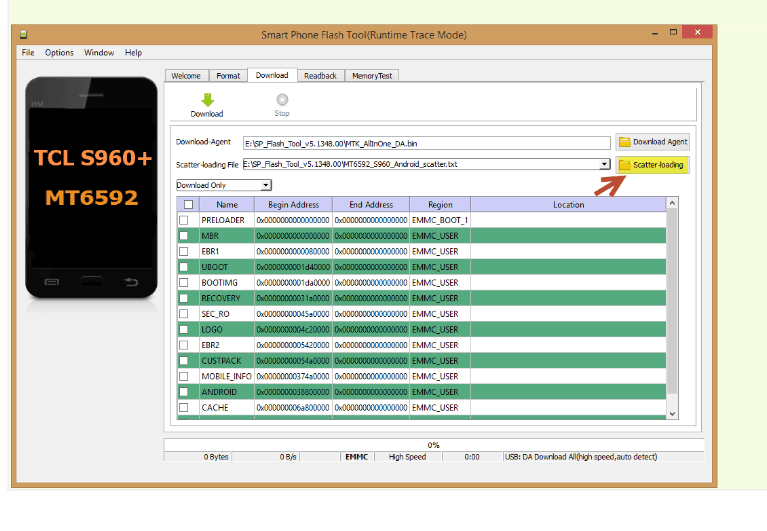Image resolution: width=767 pixels, height=531 pixels.
Task: Check the PRELOADER partition checkbox
Action: pos(183,220)
